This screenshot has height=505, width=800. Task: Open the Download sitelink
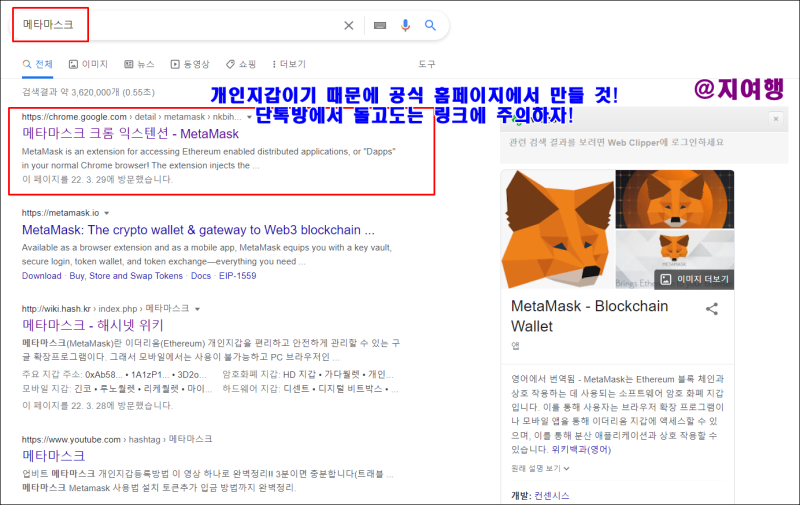tap(41, 276)
